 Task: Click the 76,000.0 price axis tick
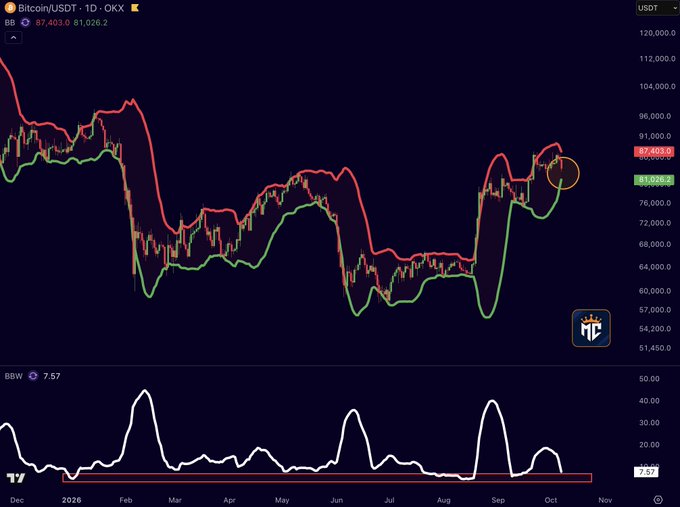(x=655, y=203)
